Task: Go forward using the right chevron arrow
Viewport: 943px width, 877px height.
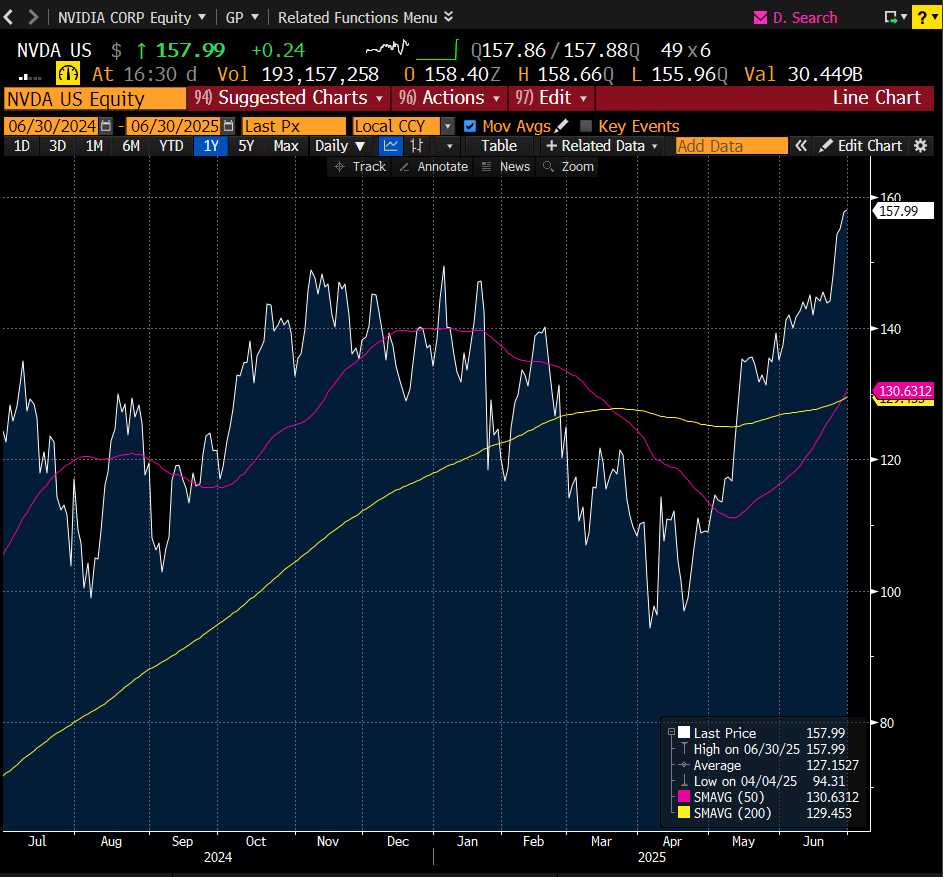Action: [x=33, y=17]
